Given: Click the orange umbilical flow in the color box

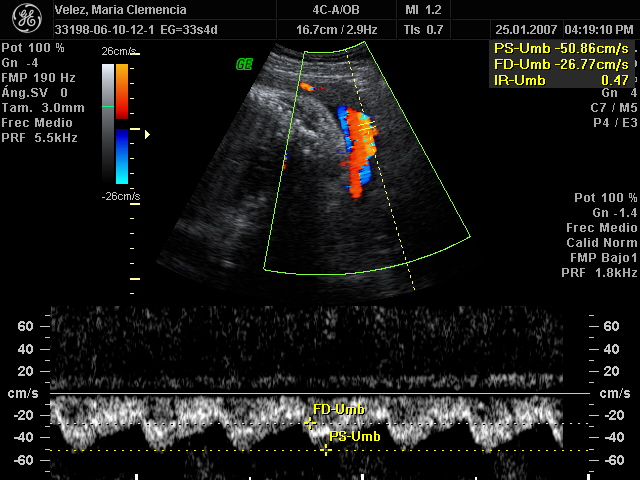Looking at the screenshot, I should [x=355, y=160].
